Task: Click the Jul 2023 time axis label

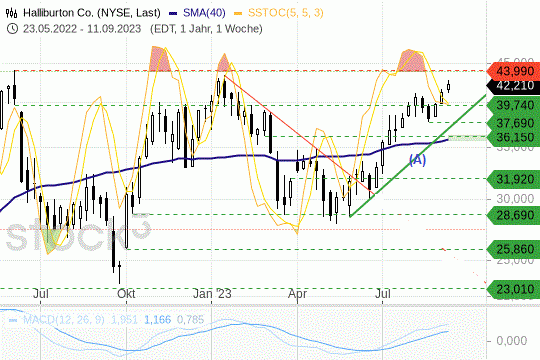Action: 383,294
